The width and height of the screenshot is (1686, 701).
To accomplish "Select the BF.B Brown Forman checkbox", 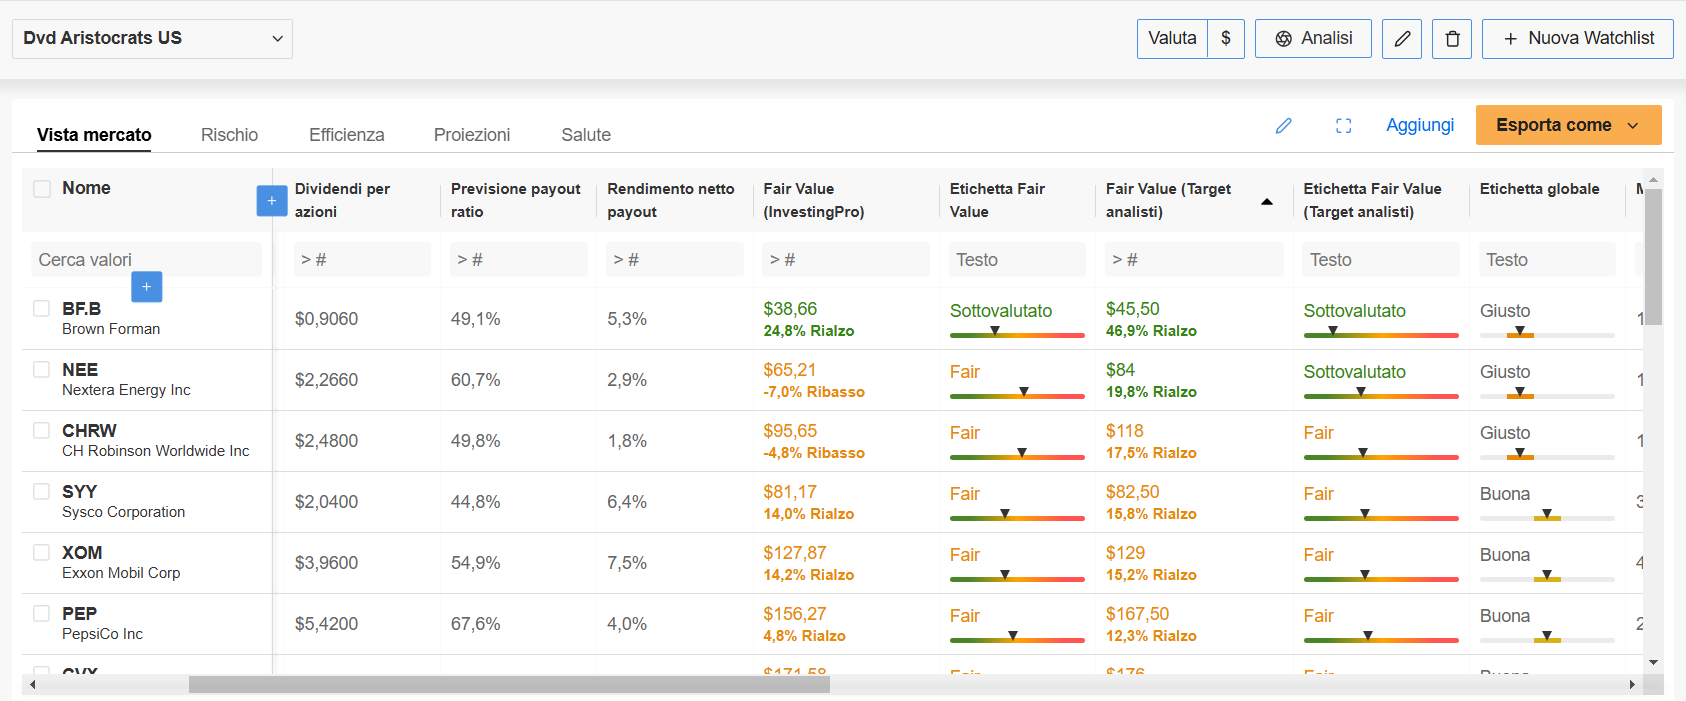I will click(x=42, y=309).
